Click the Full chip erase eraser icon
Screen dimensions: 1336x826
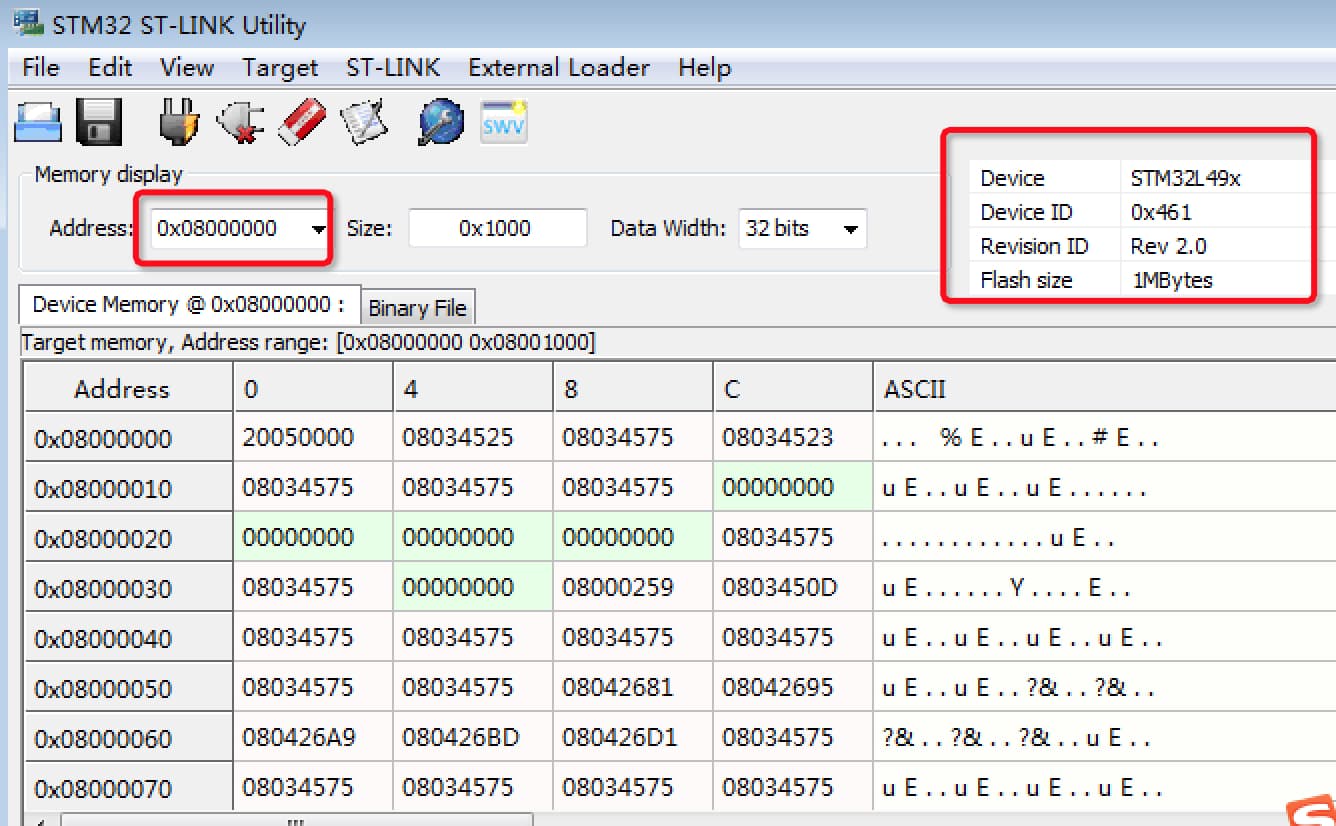pos(301,122)
